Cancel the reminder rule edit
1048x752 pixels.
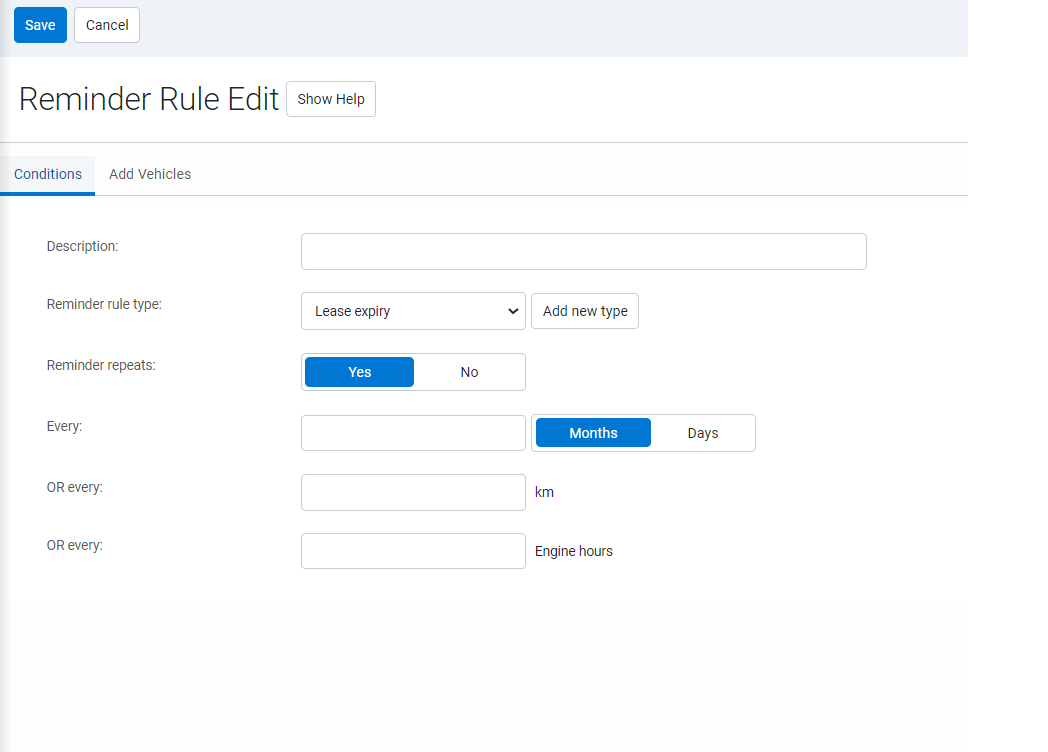107,25
